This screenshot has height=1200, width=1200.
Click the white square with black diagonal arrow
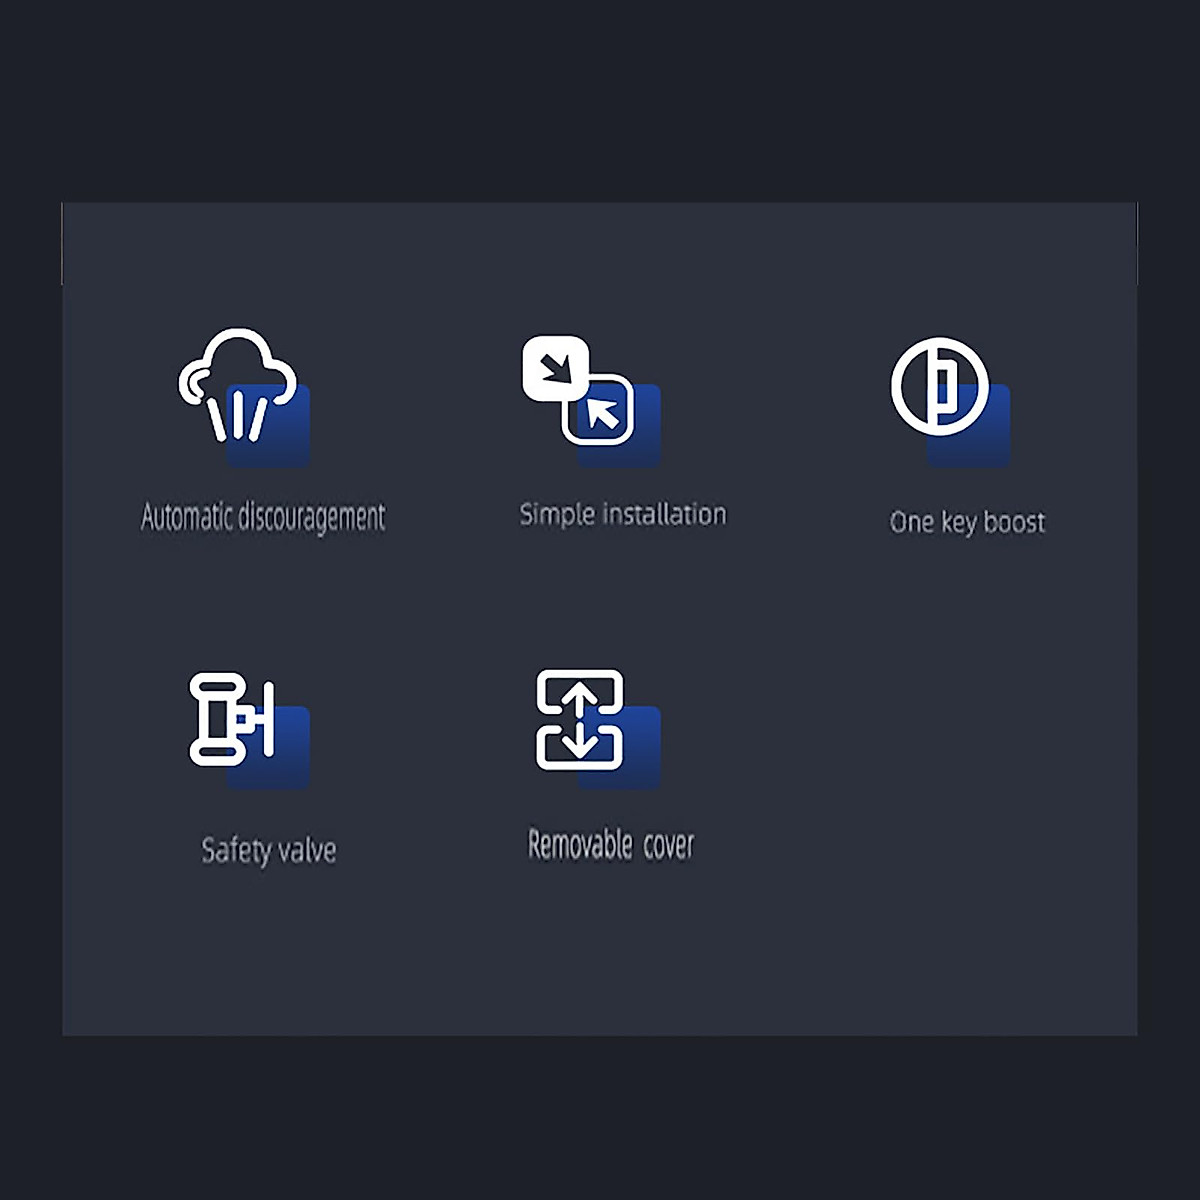click(554, 369)
